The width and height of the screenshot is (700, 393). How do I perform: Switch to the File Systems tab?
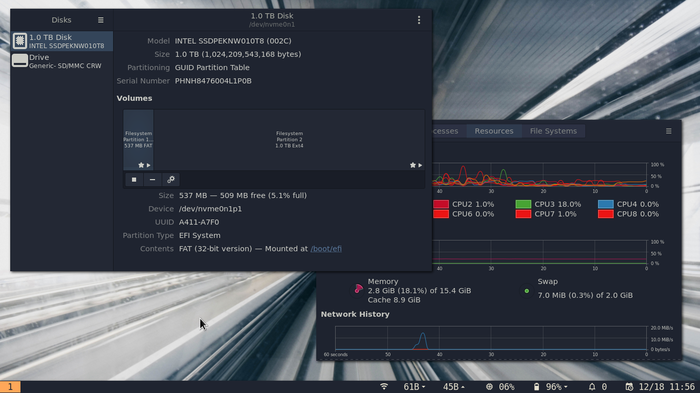(x=553, y=131)
